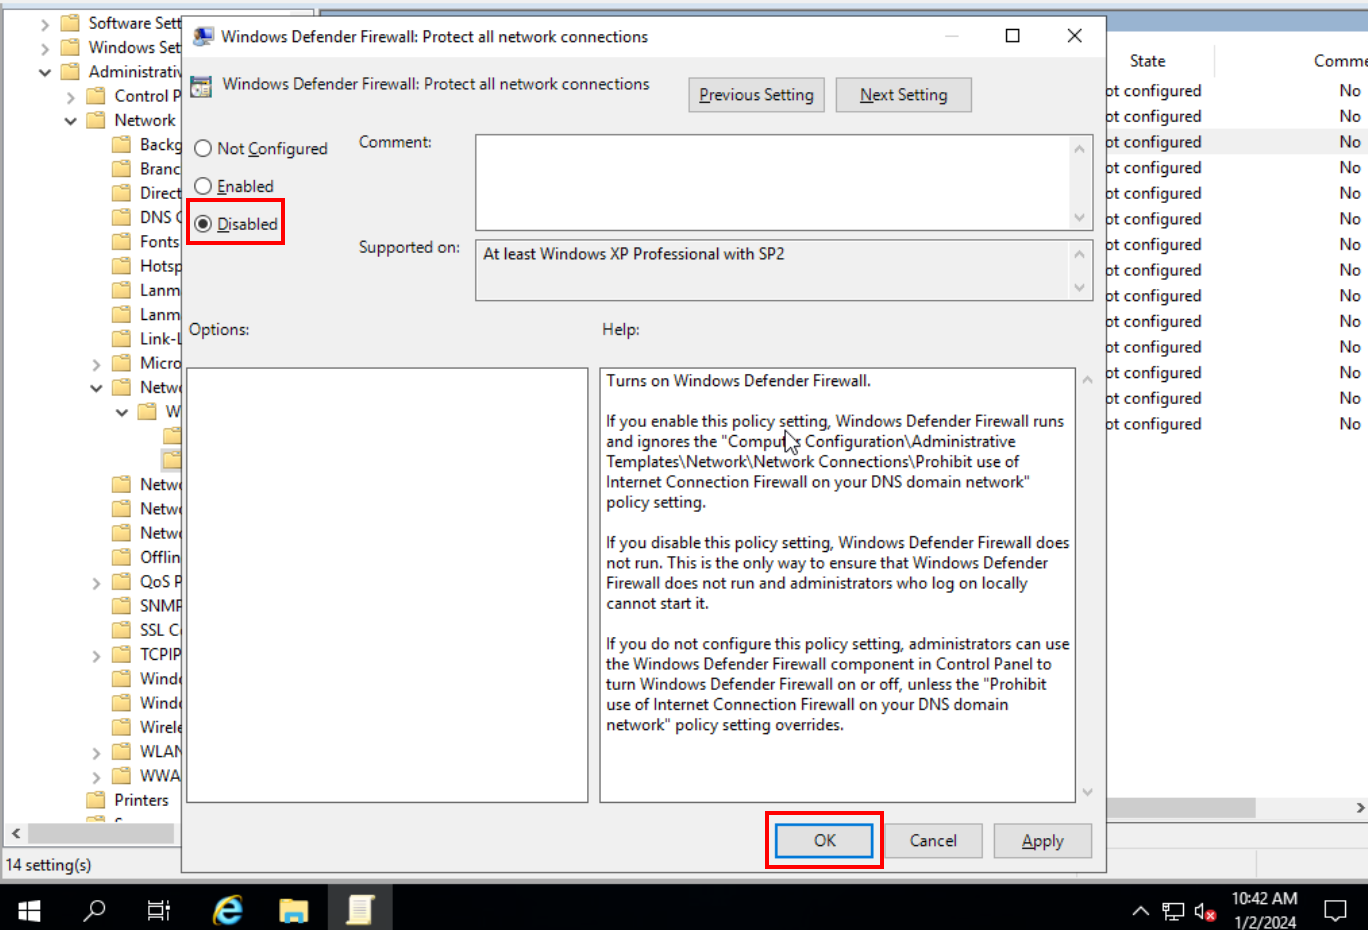Select the Enabled radio button
Viewport: 1368px width, 930px height.
[x=204, y=187]
